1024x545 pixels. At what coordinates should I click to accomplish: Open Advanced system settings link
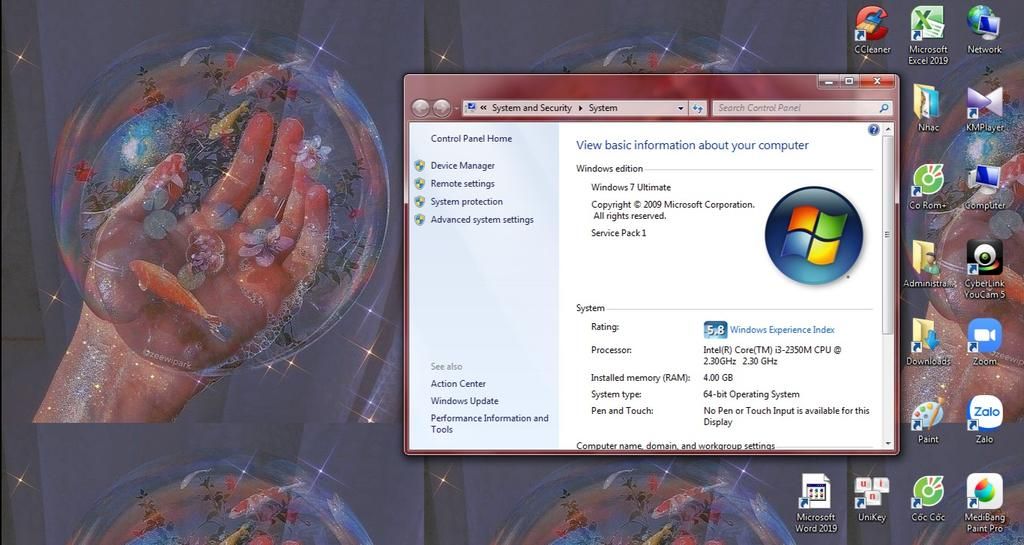482,220
